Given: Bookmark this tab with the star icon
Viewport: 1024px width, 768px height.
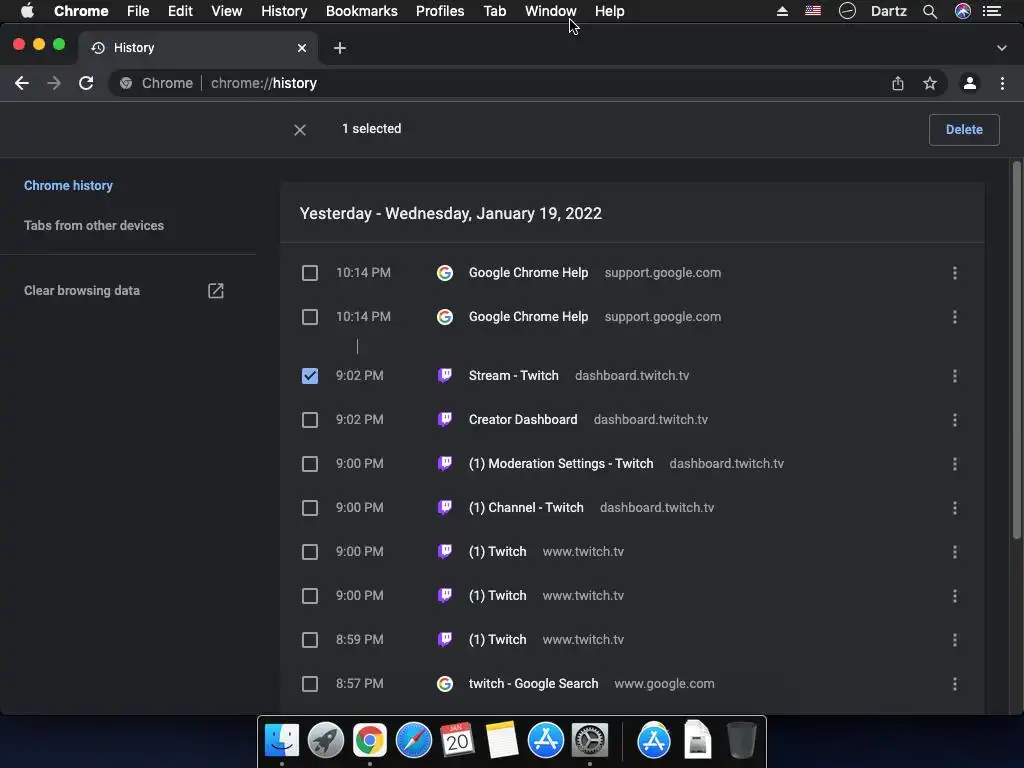Looking at the screenshot, I should pos(930,83).
